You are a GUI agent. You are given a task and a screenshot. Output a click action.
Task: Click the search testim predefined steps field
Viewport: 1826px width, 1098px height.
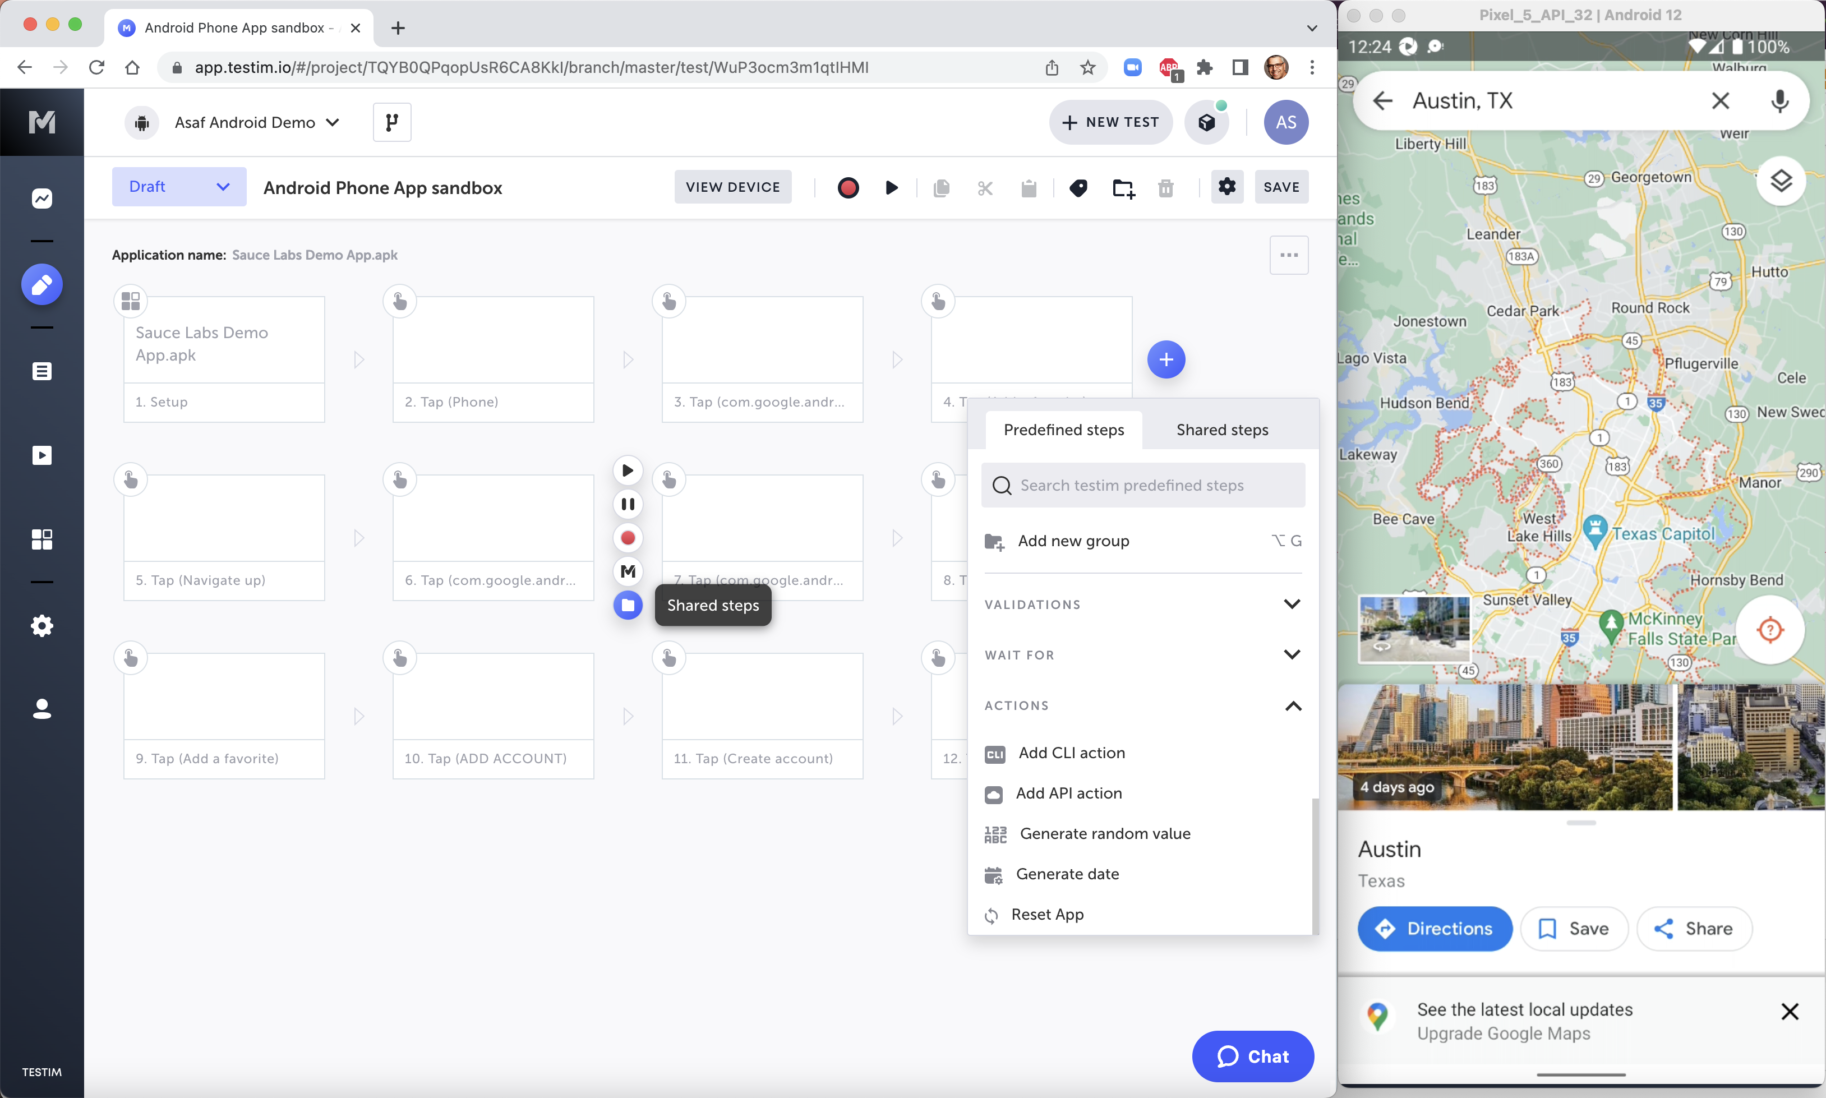click(x=1143, y=485)
